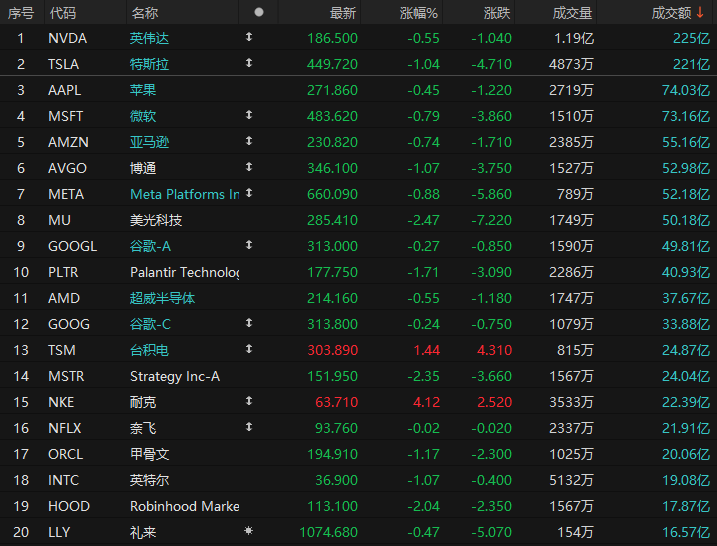Sort by the 最新 price column header

click(342, 13)
